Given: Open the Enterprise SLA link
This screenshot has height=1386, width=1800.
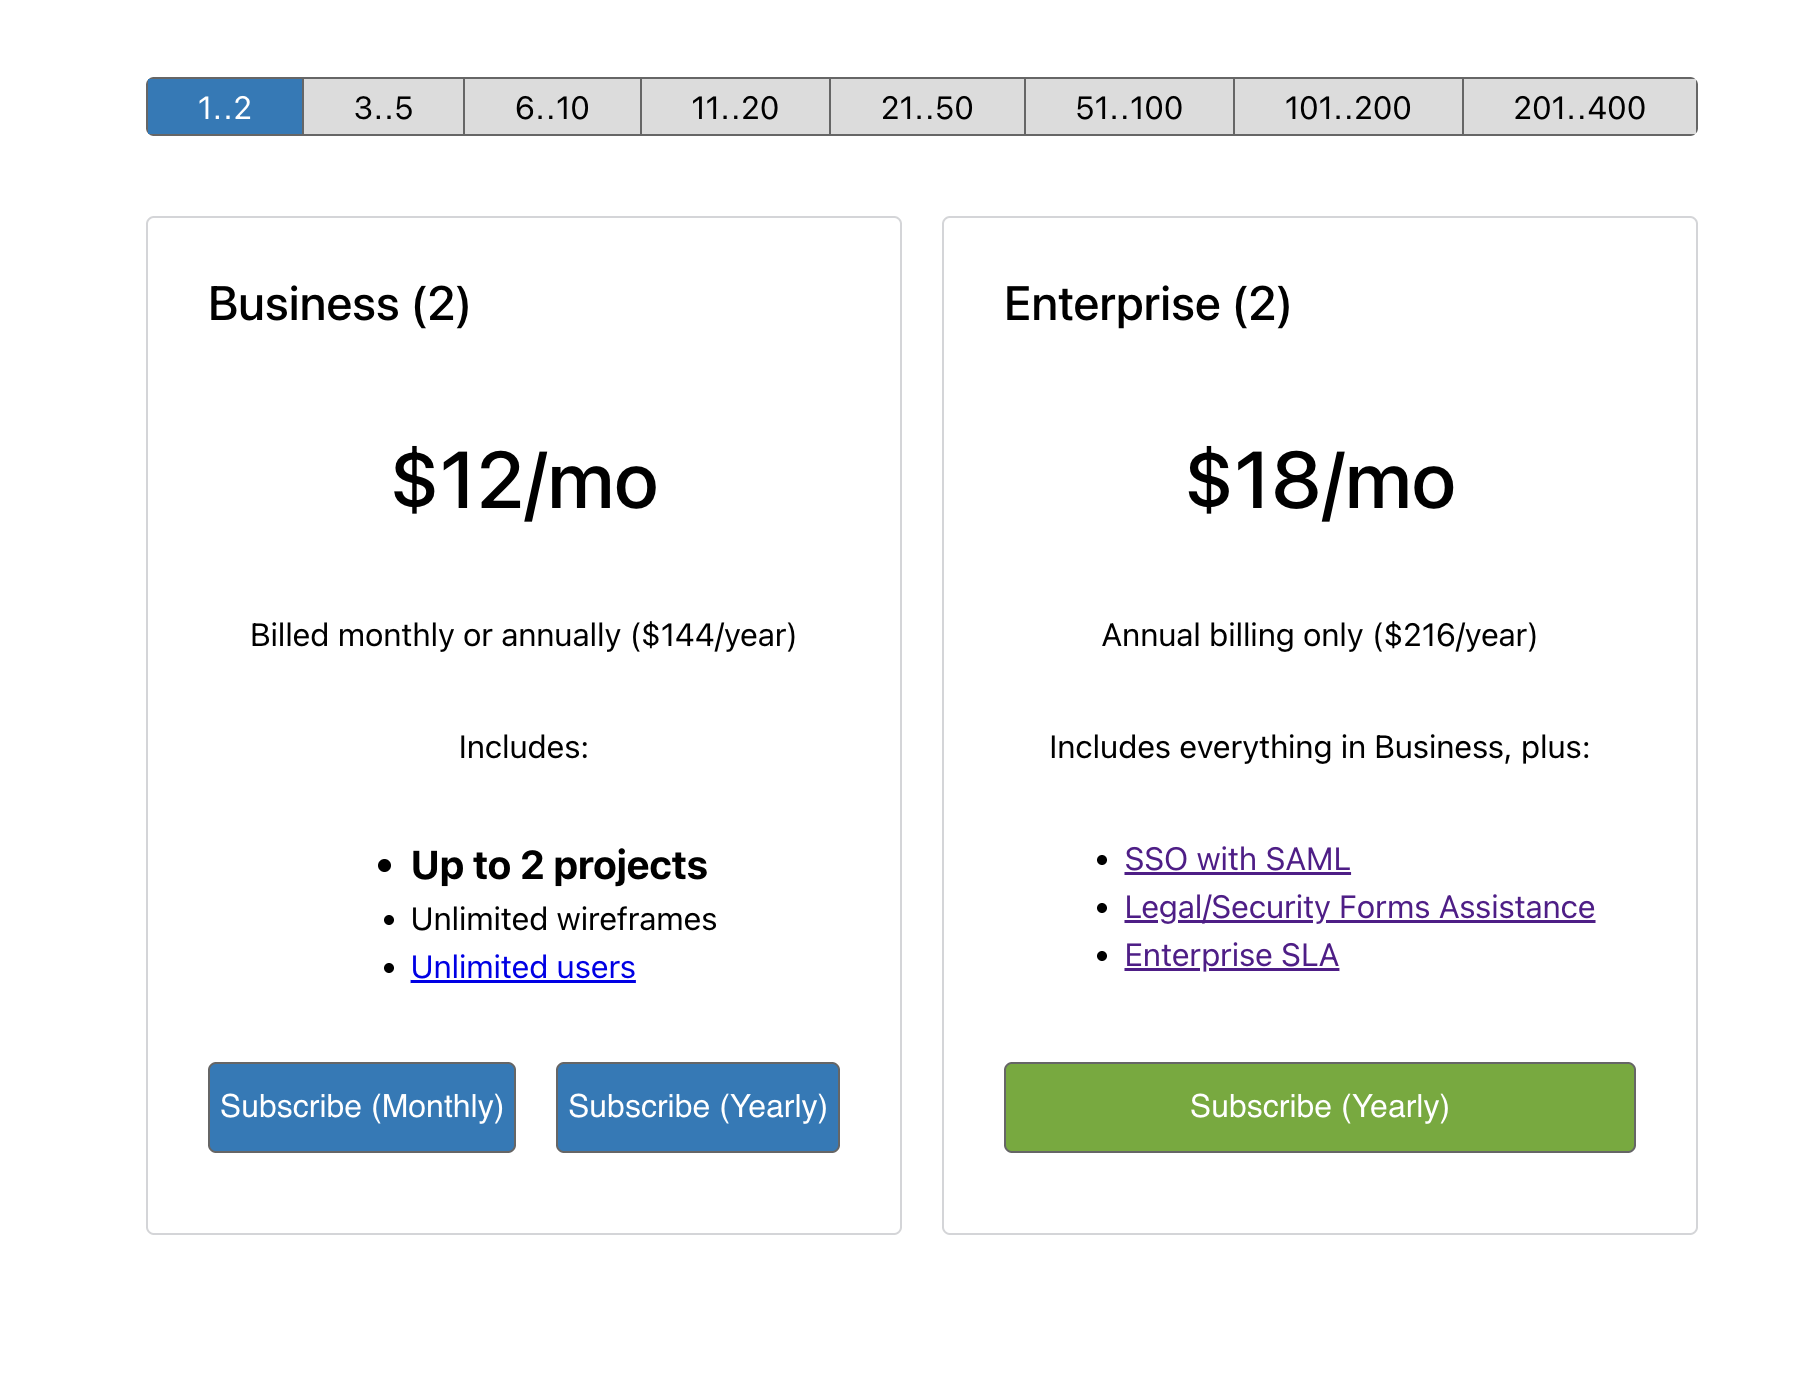Looking at the screenshot, I should point(1231,955).
